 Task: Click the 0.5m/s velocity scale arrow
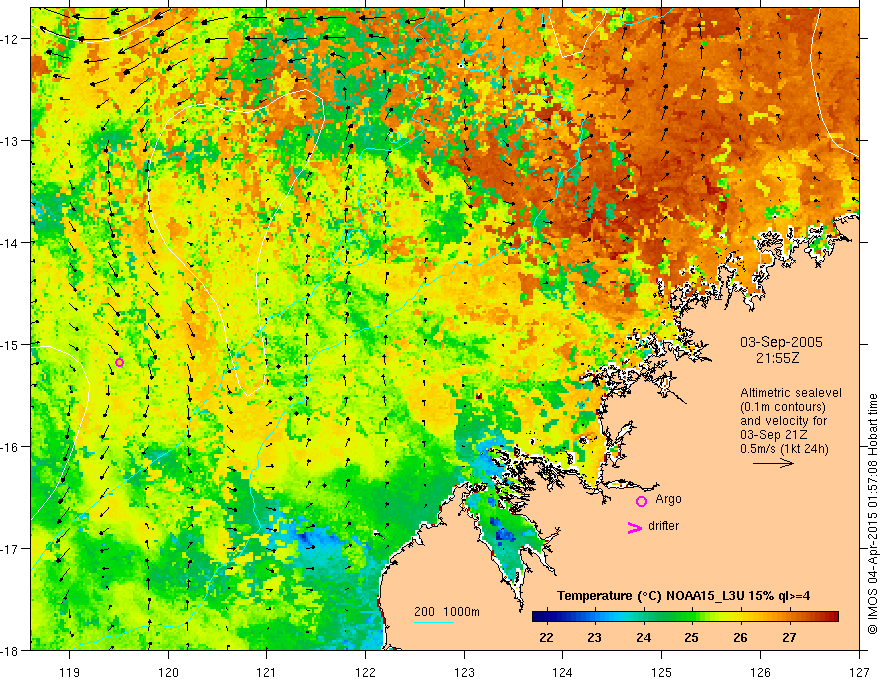click(773, 463)
